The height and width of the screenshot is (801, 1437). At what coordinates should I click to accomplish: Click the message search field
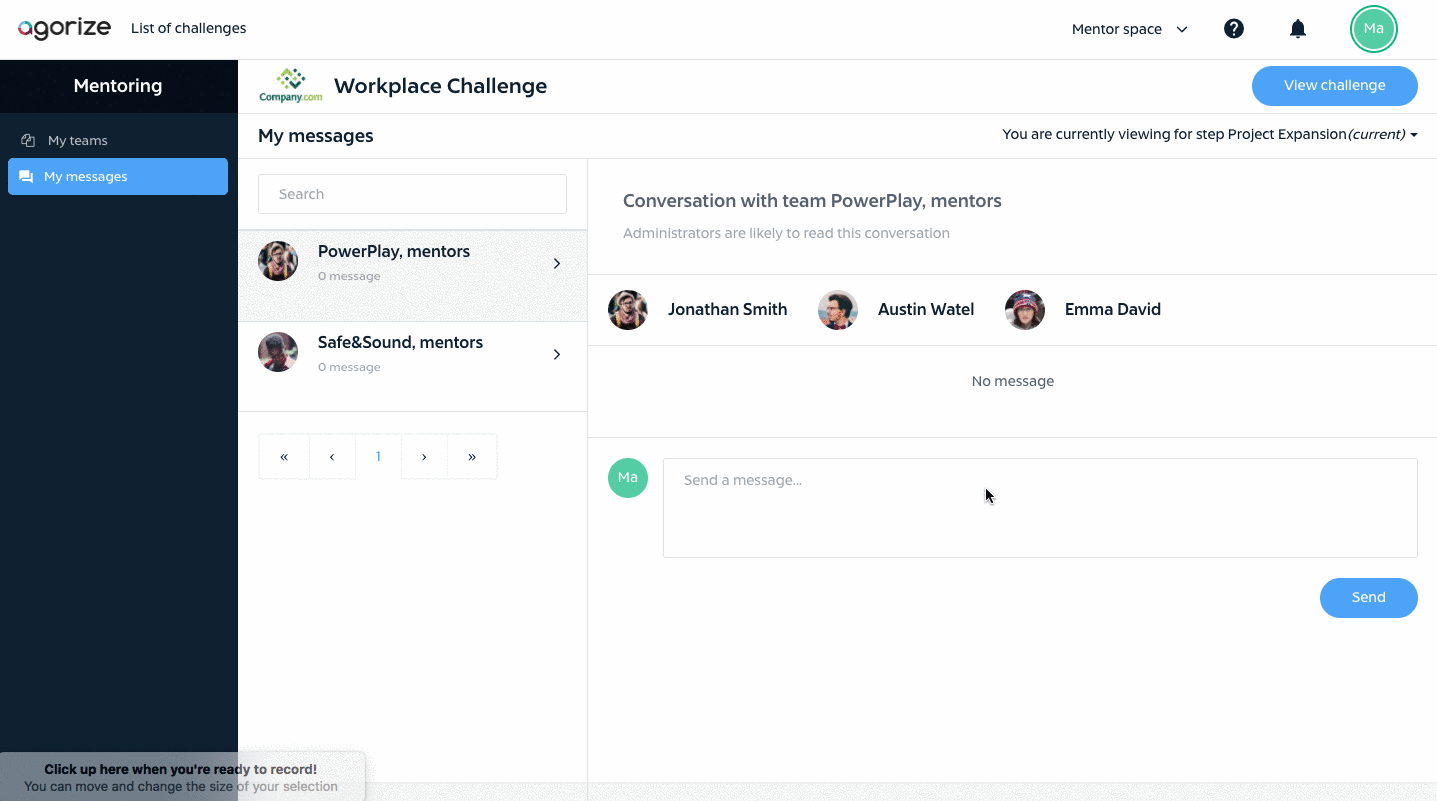click(x=412, y=194)
